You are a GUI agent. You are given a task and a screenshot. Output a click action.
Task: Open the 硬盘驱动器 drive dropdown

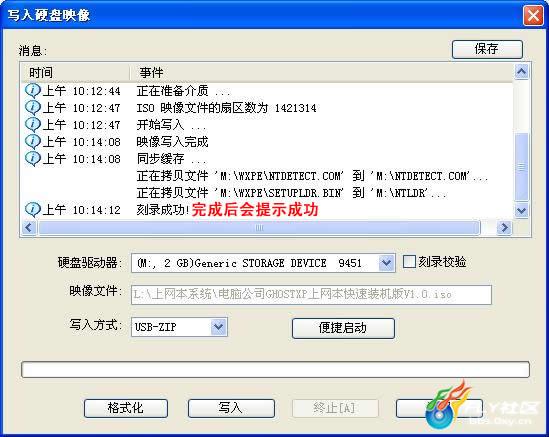tap(386, 263)
